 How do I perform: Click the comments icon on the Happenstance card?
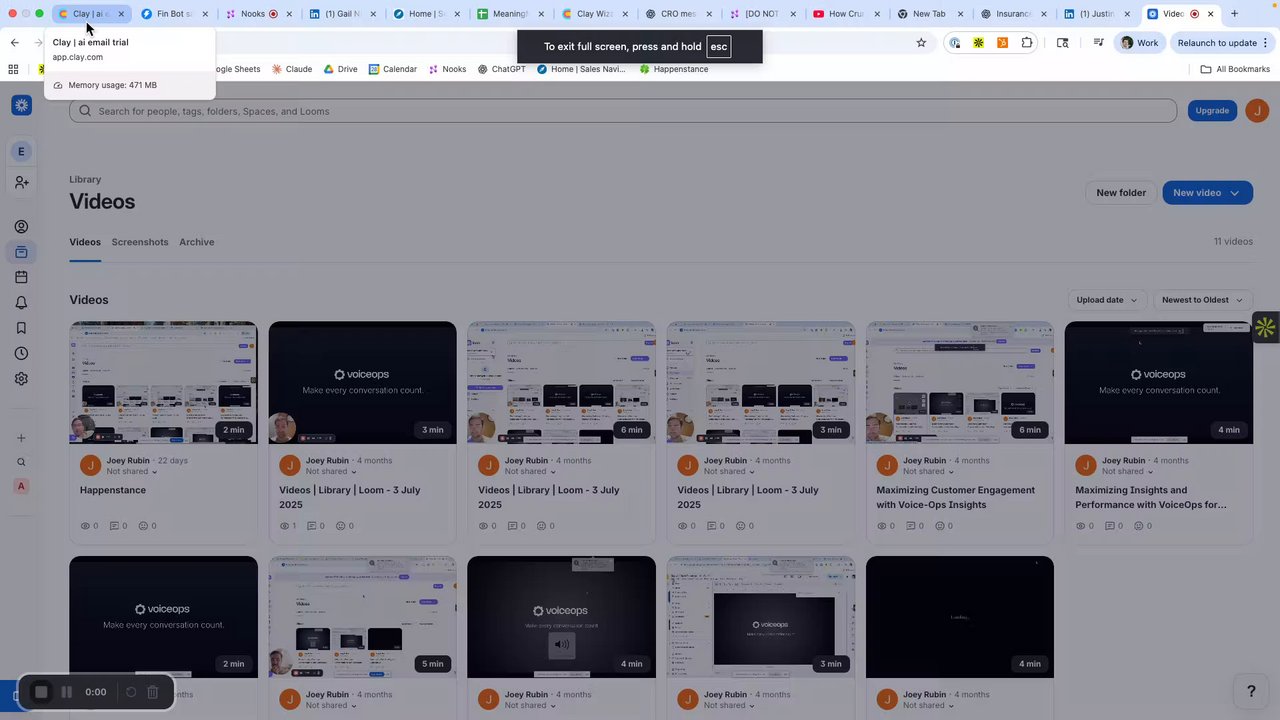pyautogui.click(x=114, y=526)
